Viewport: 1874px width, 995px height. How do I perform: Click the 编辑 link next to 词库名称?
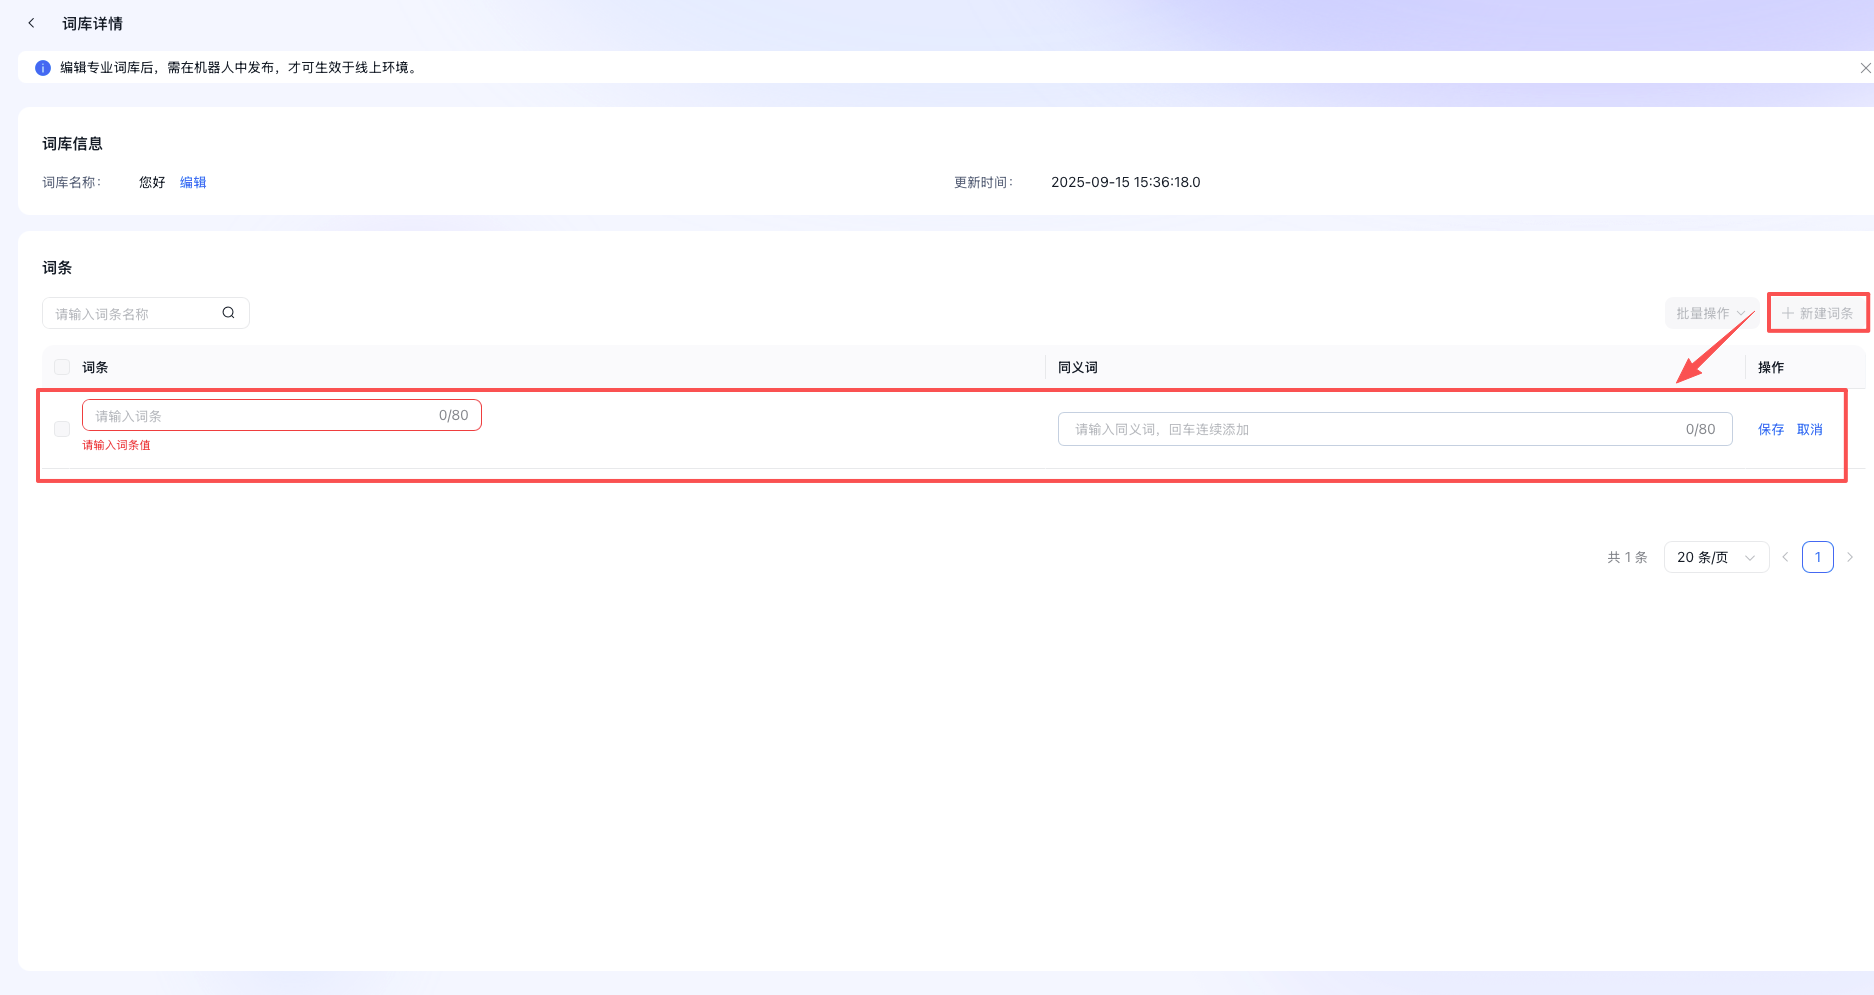(193, 182)
